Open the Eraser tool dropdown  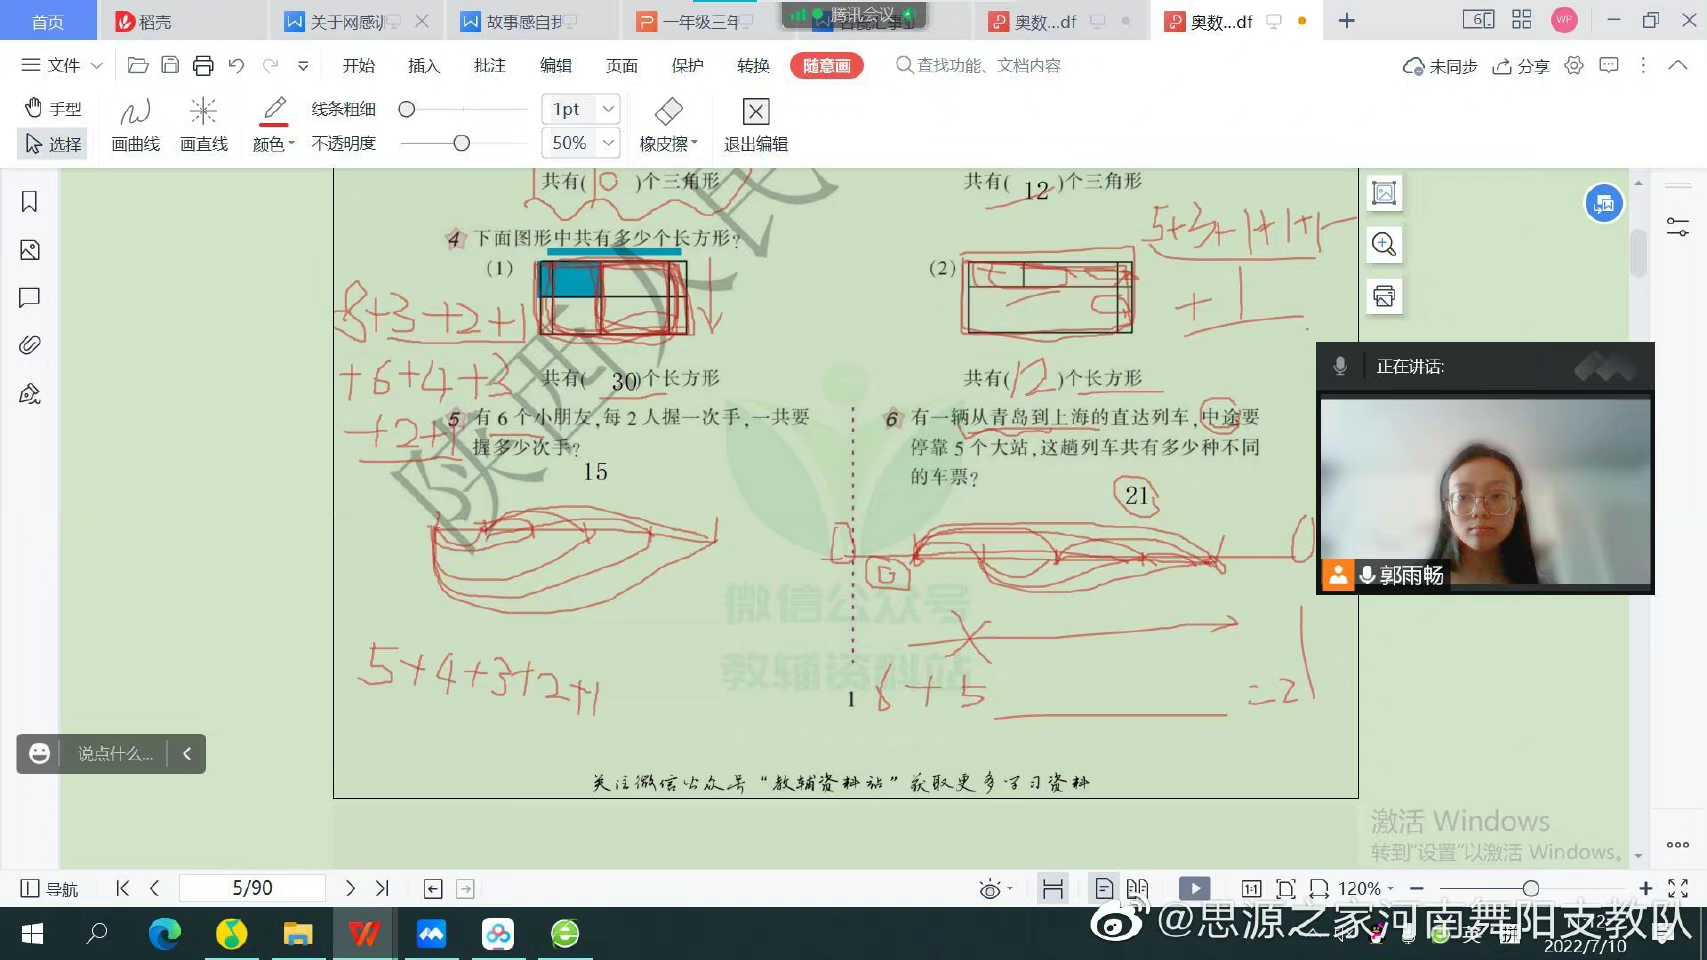[x=668, y=125]
